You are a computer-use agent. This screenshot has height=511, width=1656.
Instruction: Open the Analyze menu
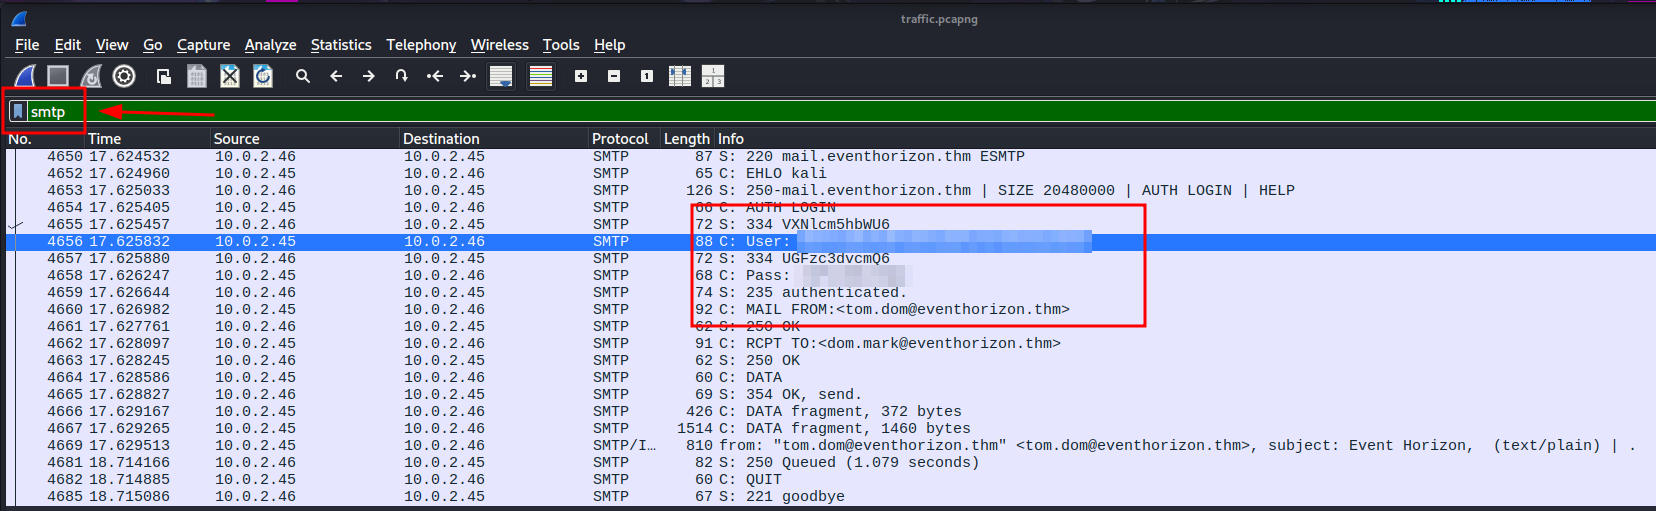[x=270, y=45]
